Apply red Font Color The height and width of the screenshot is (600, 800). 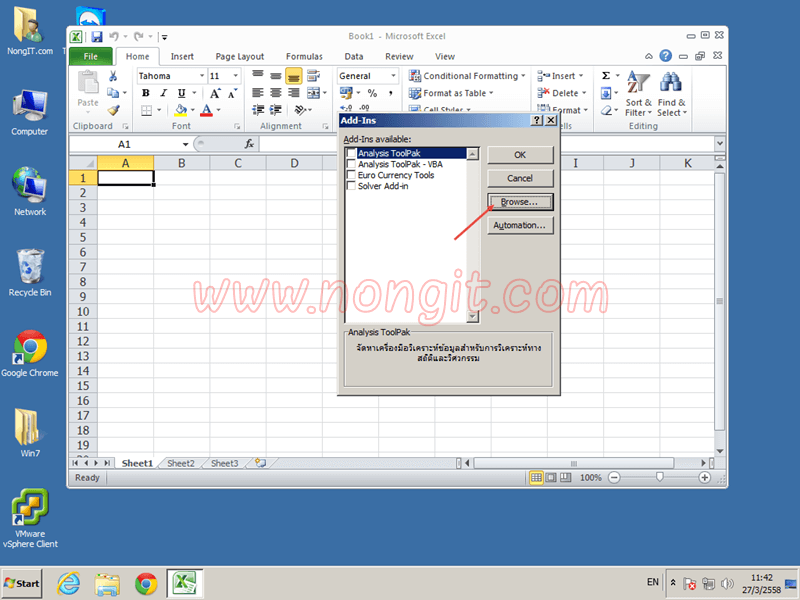(x=206, y=110)
